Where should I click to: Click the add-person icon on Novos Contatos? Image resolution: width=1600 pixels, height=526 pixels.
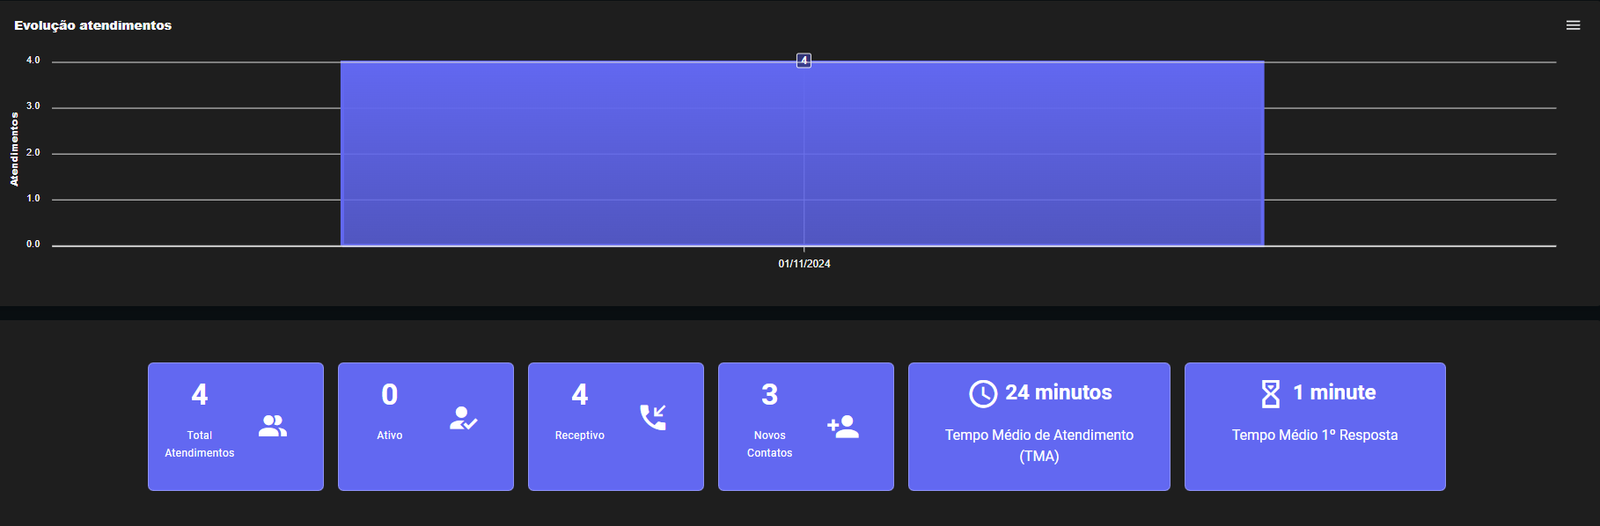[x=843, y=427]
